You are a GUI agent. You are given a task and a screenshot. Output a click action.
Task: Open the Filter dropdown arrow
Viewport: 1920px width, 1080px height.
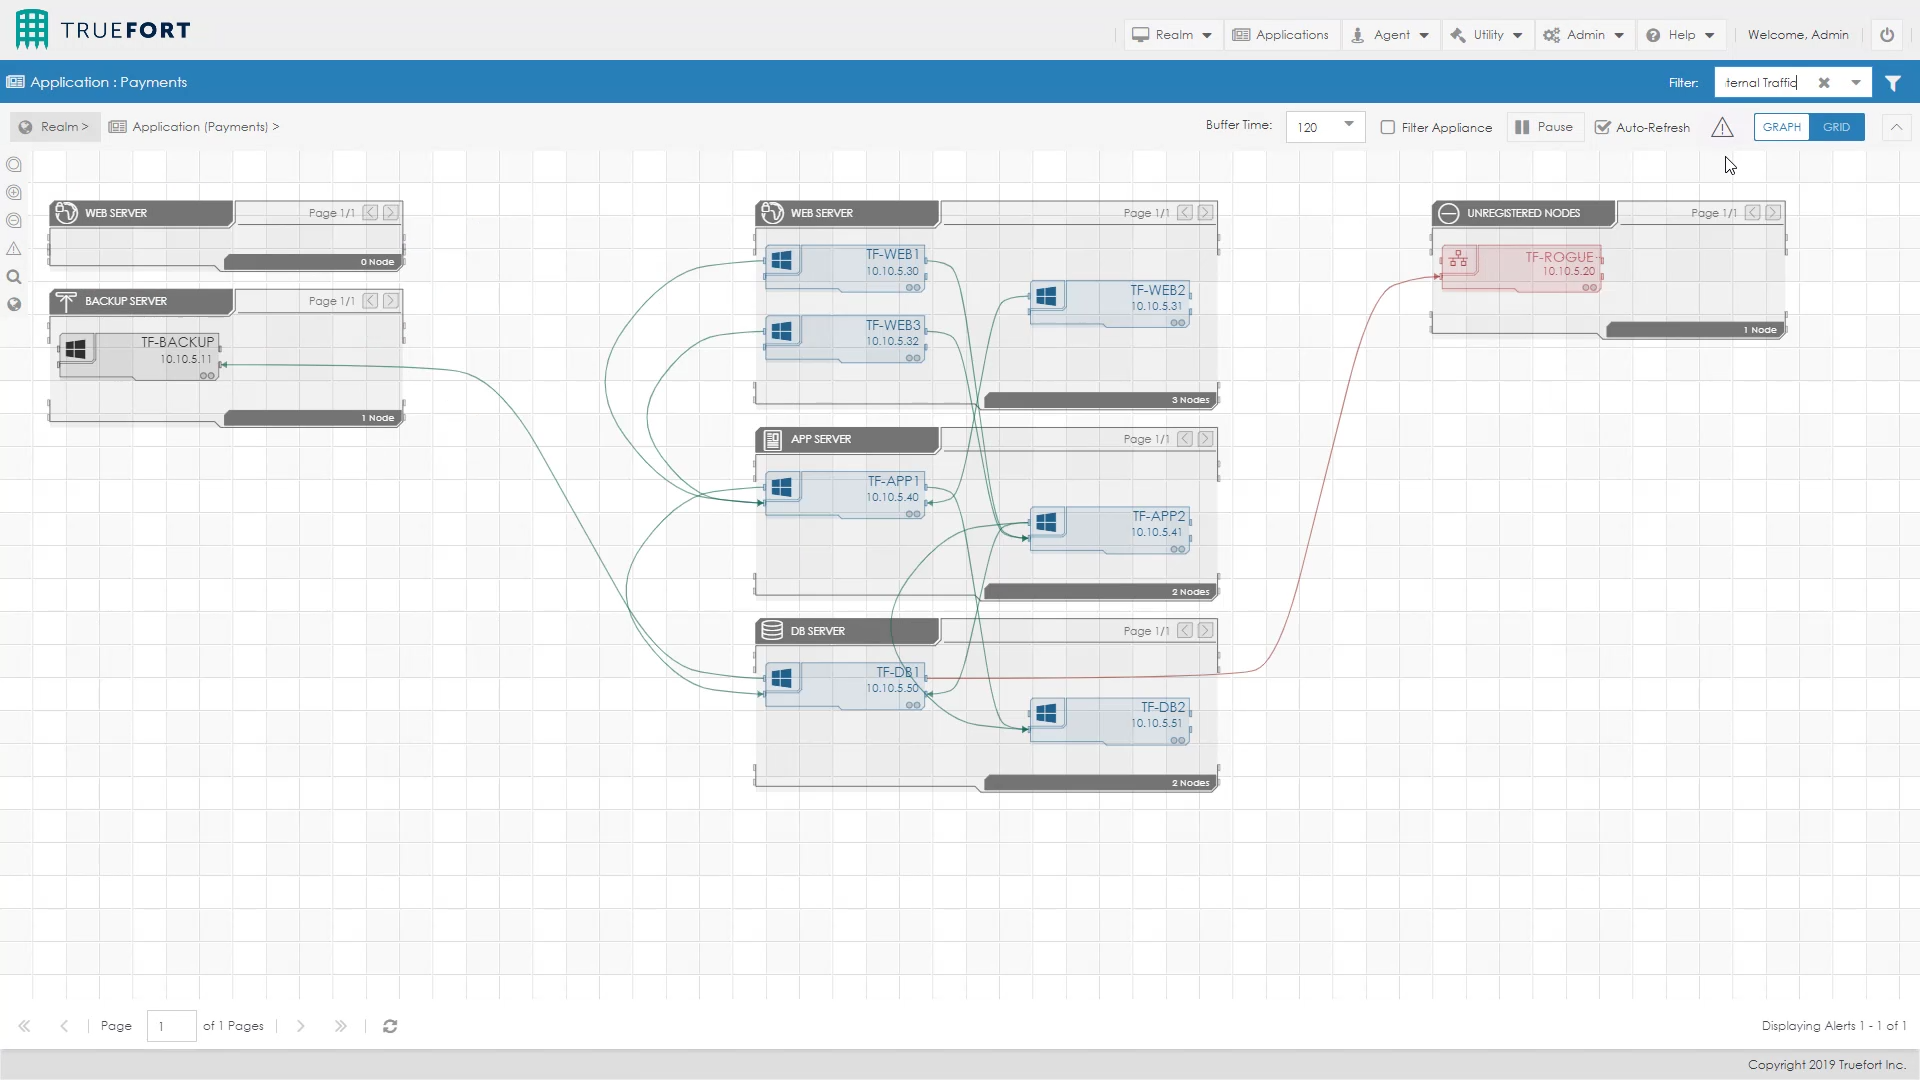click(1856, 83)
